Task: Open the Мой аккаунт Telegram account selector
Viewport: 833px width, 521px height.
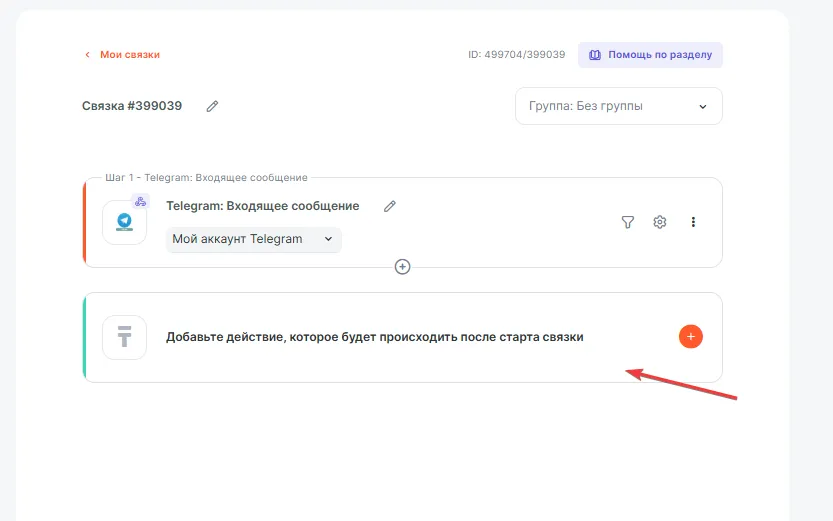Action: 253,239
